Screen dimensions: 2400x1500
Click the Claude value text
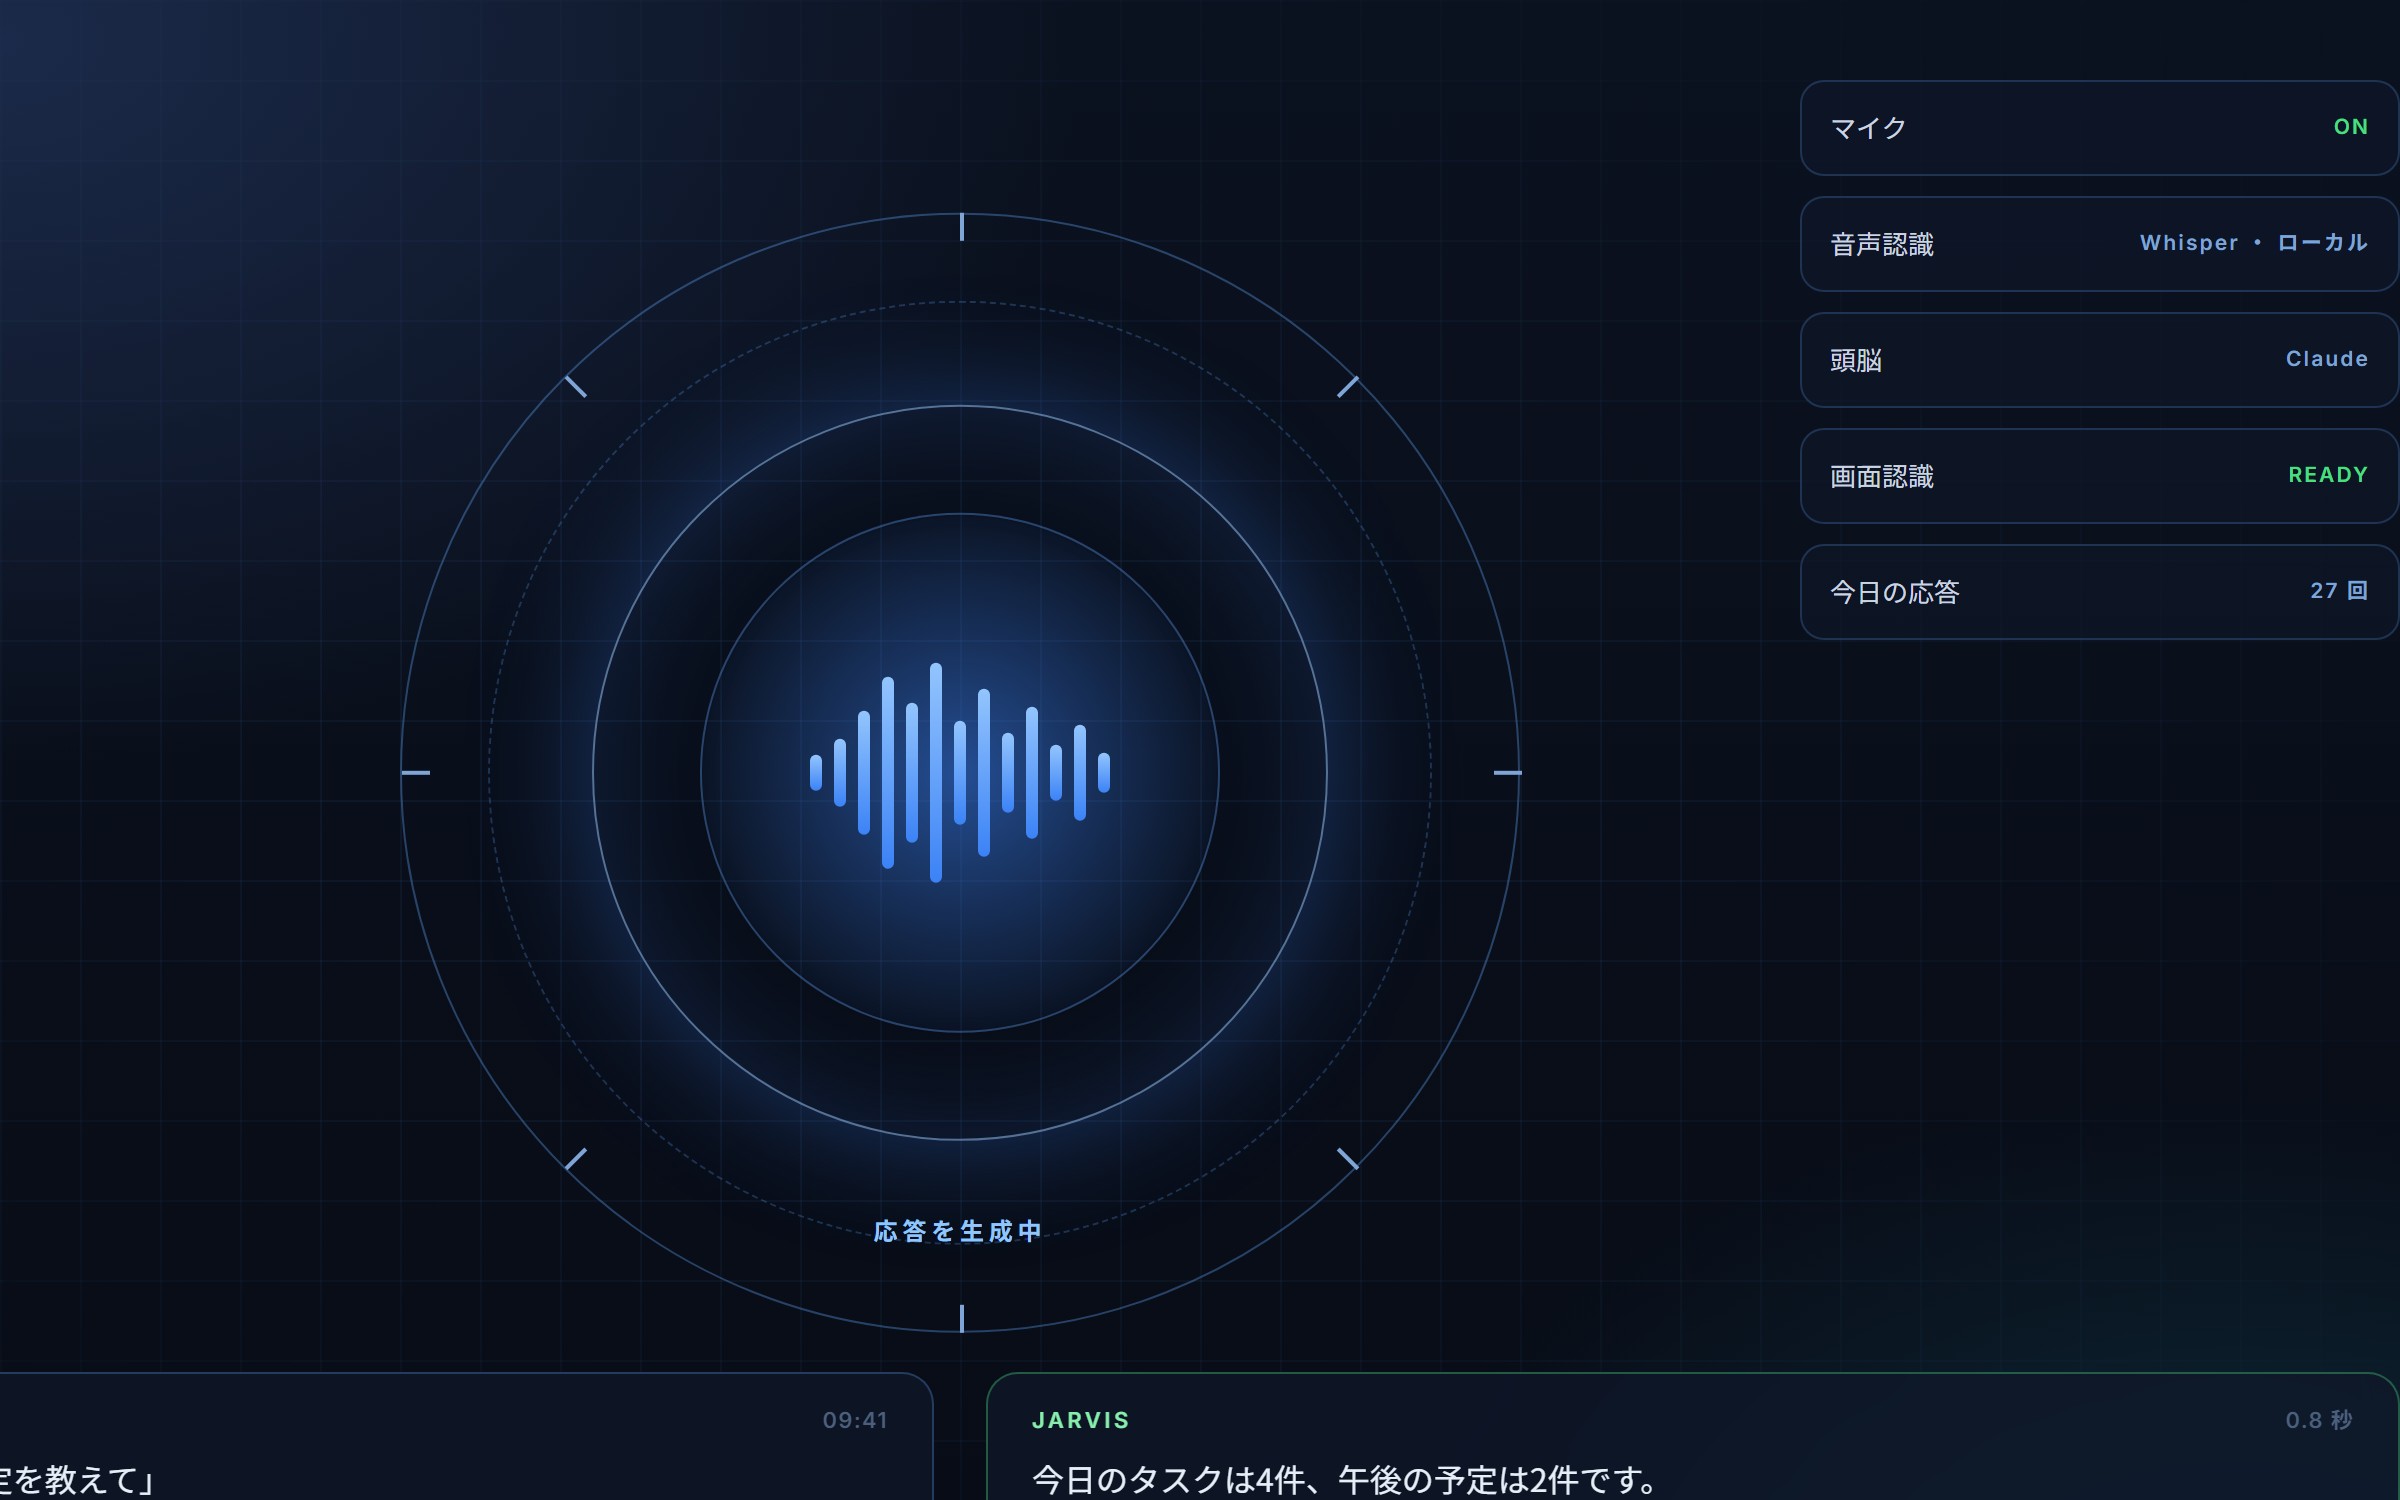2326,359
